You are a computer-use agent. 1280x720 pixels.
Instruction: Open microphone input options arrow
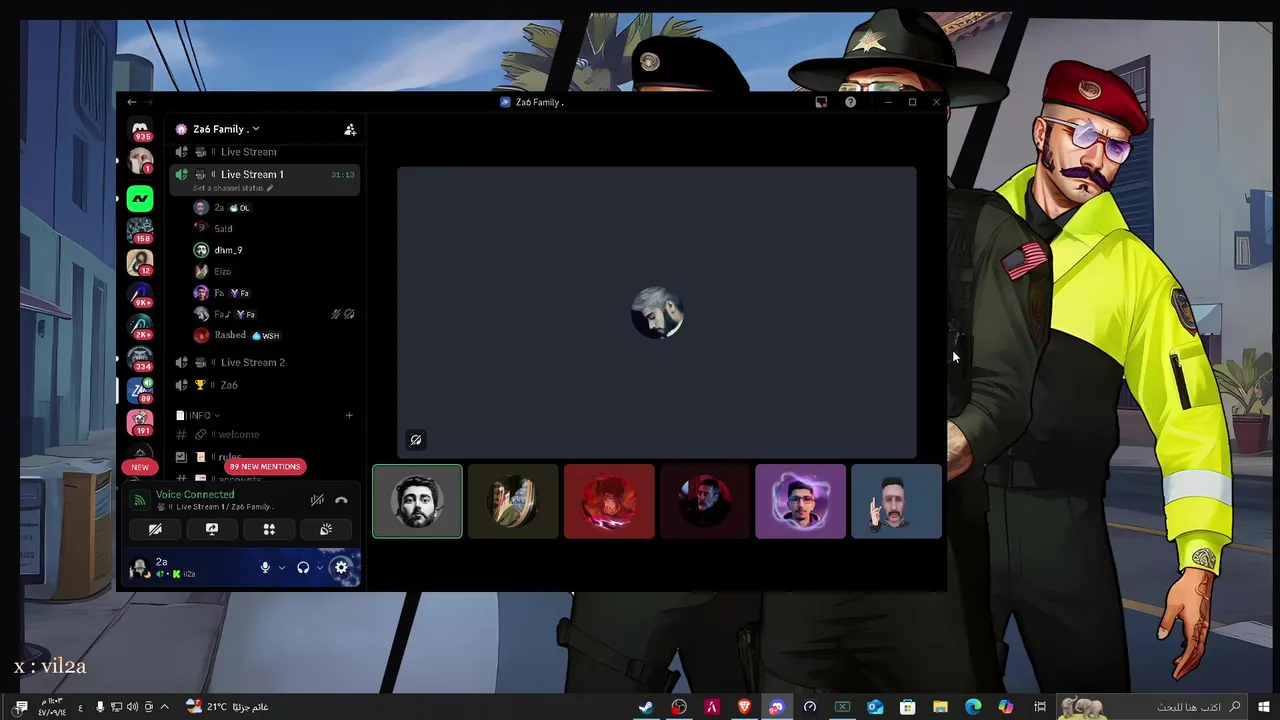point(282,568)
